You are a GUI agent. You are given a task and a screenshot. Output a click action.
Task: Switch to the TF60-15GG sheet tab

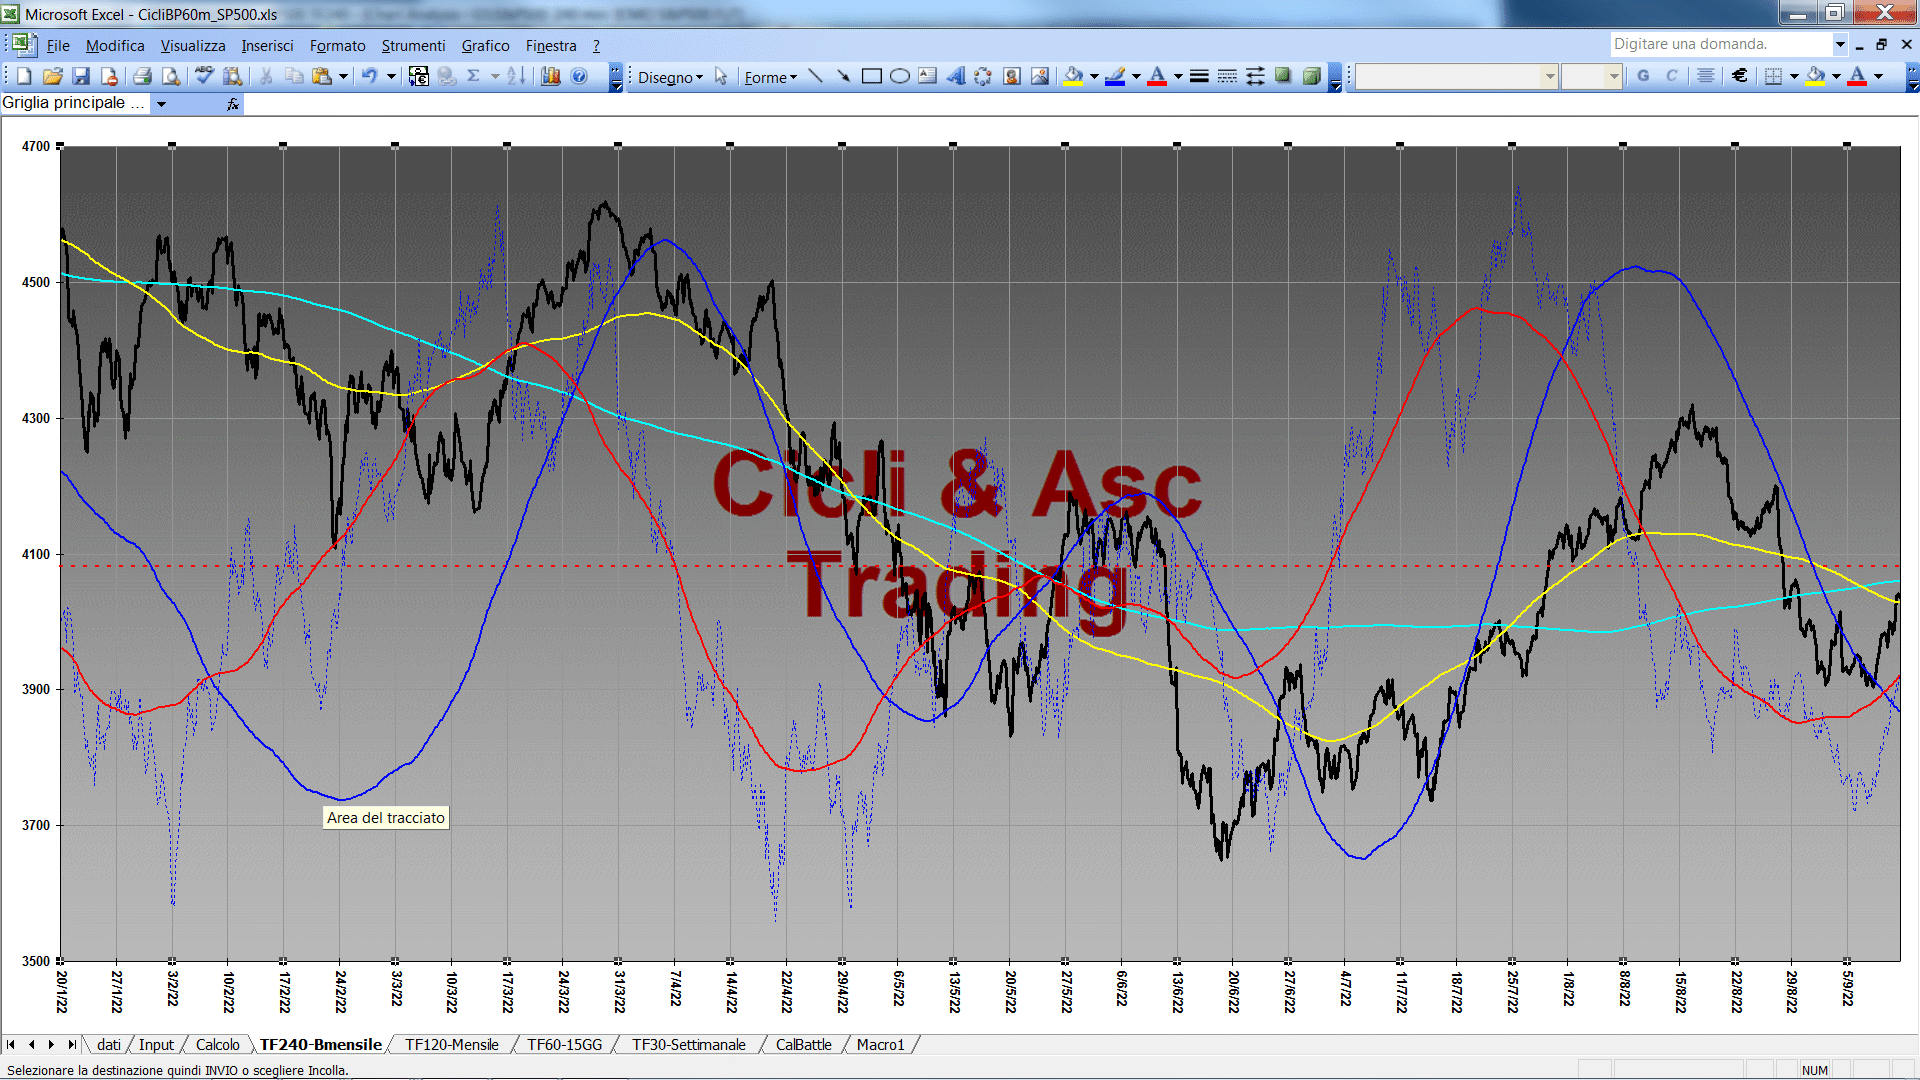[564, 1044]
